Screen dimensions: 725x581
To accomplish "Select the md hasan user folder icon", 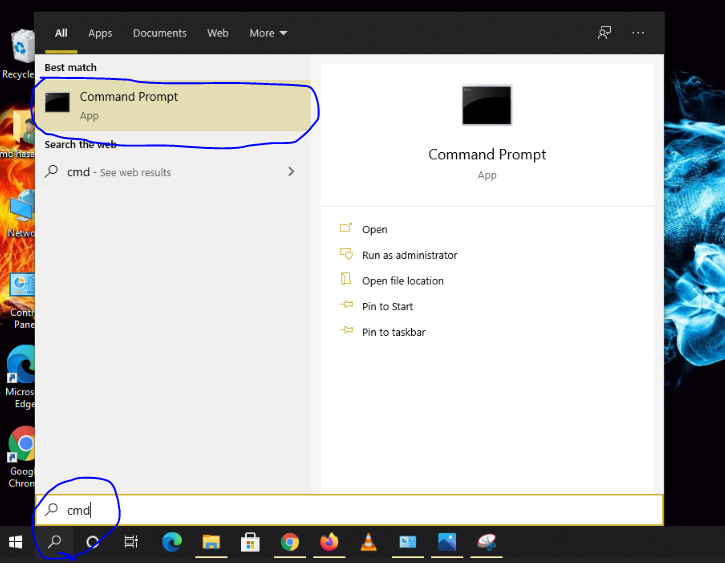I will (x=18, y=134).
